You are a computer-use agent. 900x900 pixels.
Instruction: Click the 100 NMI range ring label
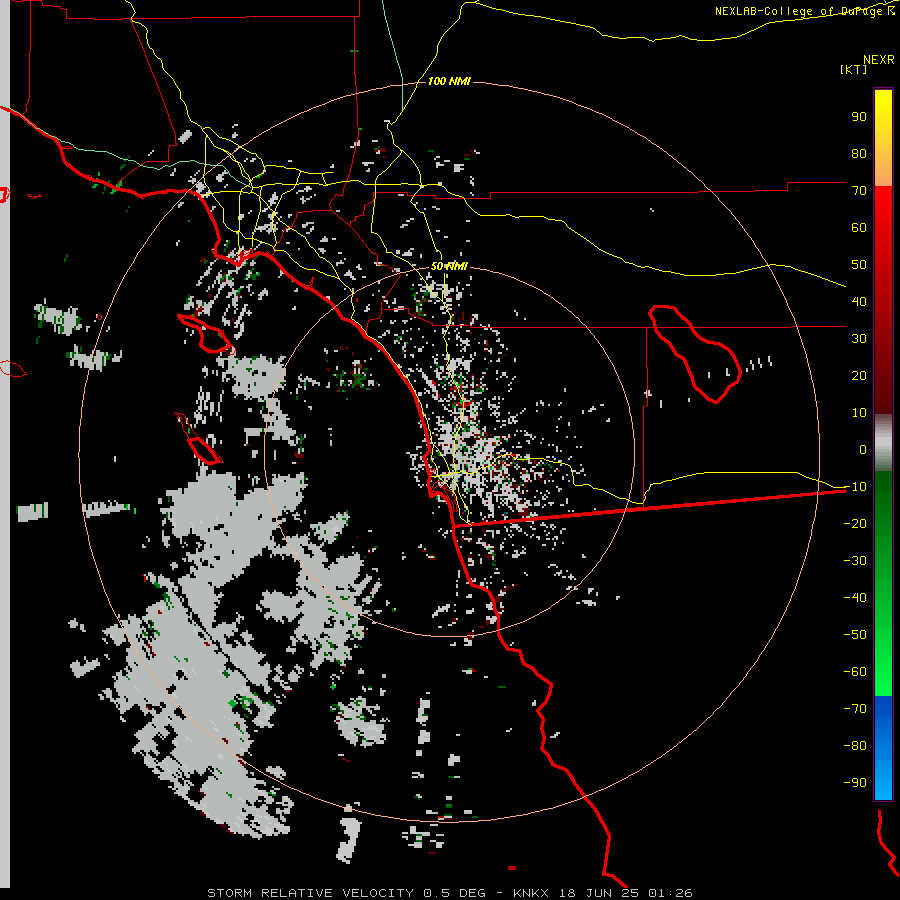(x=449, y=82)
